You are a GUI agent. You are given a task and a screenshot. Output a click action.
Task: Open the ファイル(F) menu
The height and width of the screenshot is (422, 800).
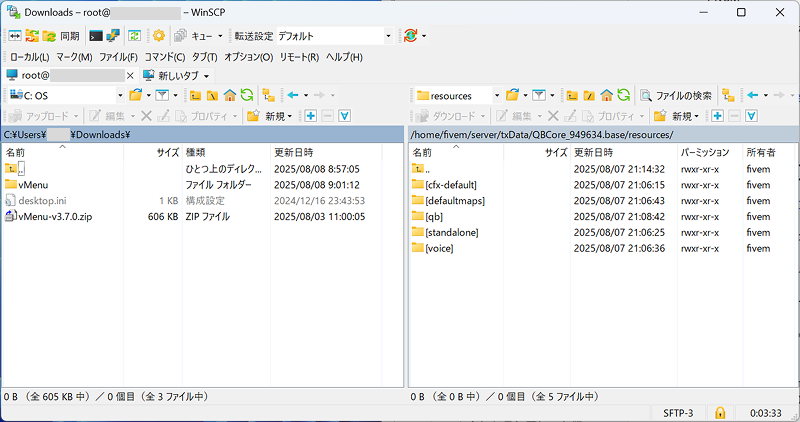[x=118, y=57]
